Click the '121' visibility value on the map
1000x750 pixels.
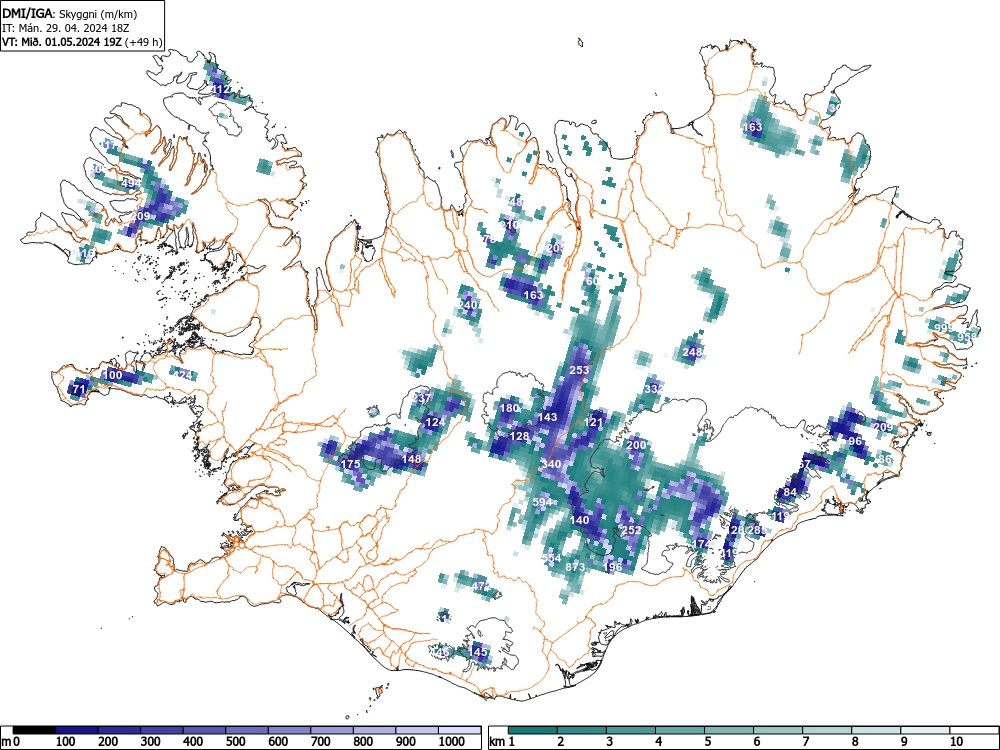point(593,422)
